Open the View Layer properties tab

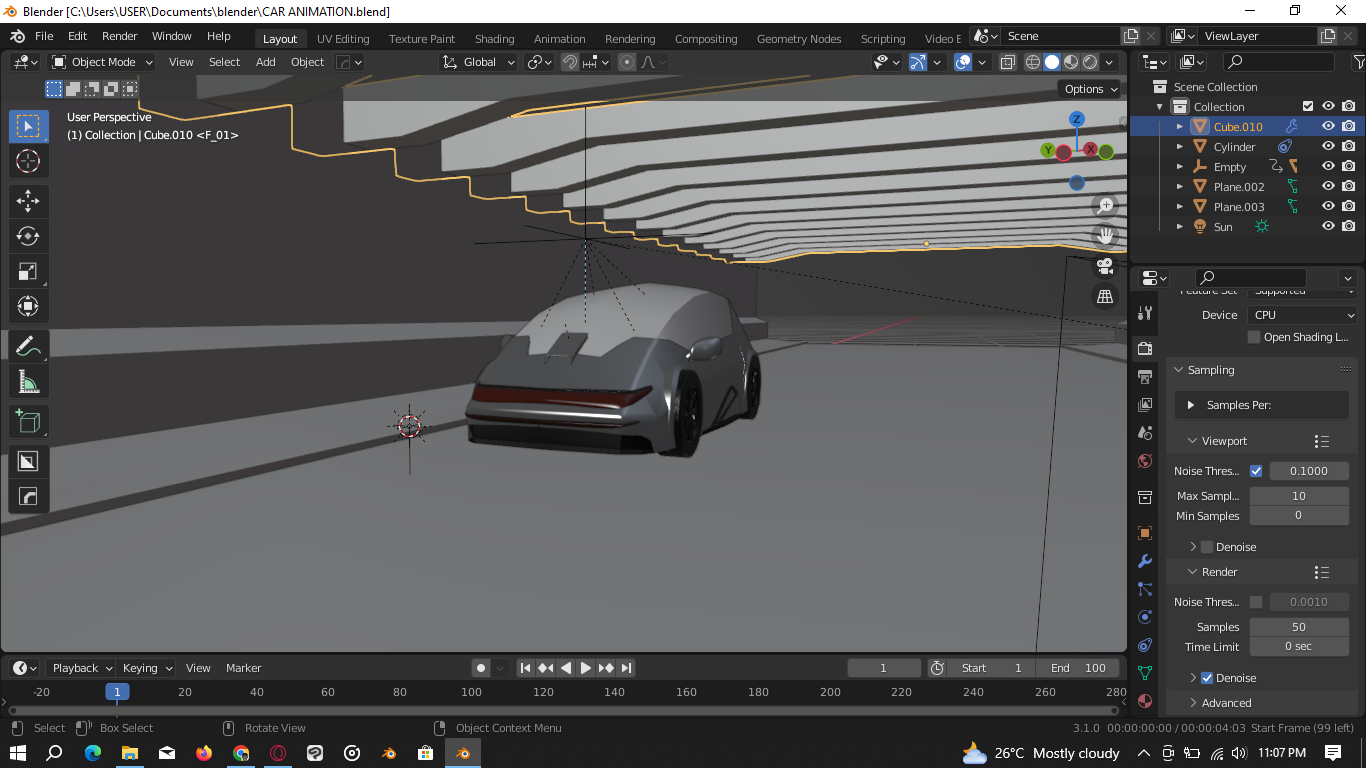click(x=1146, y=405)
